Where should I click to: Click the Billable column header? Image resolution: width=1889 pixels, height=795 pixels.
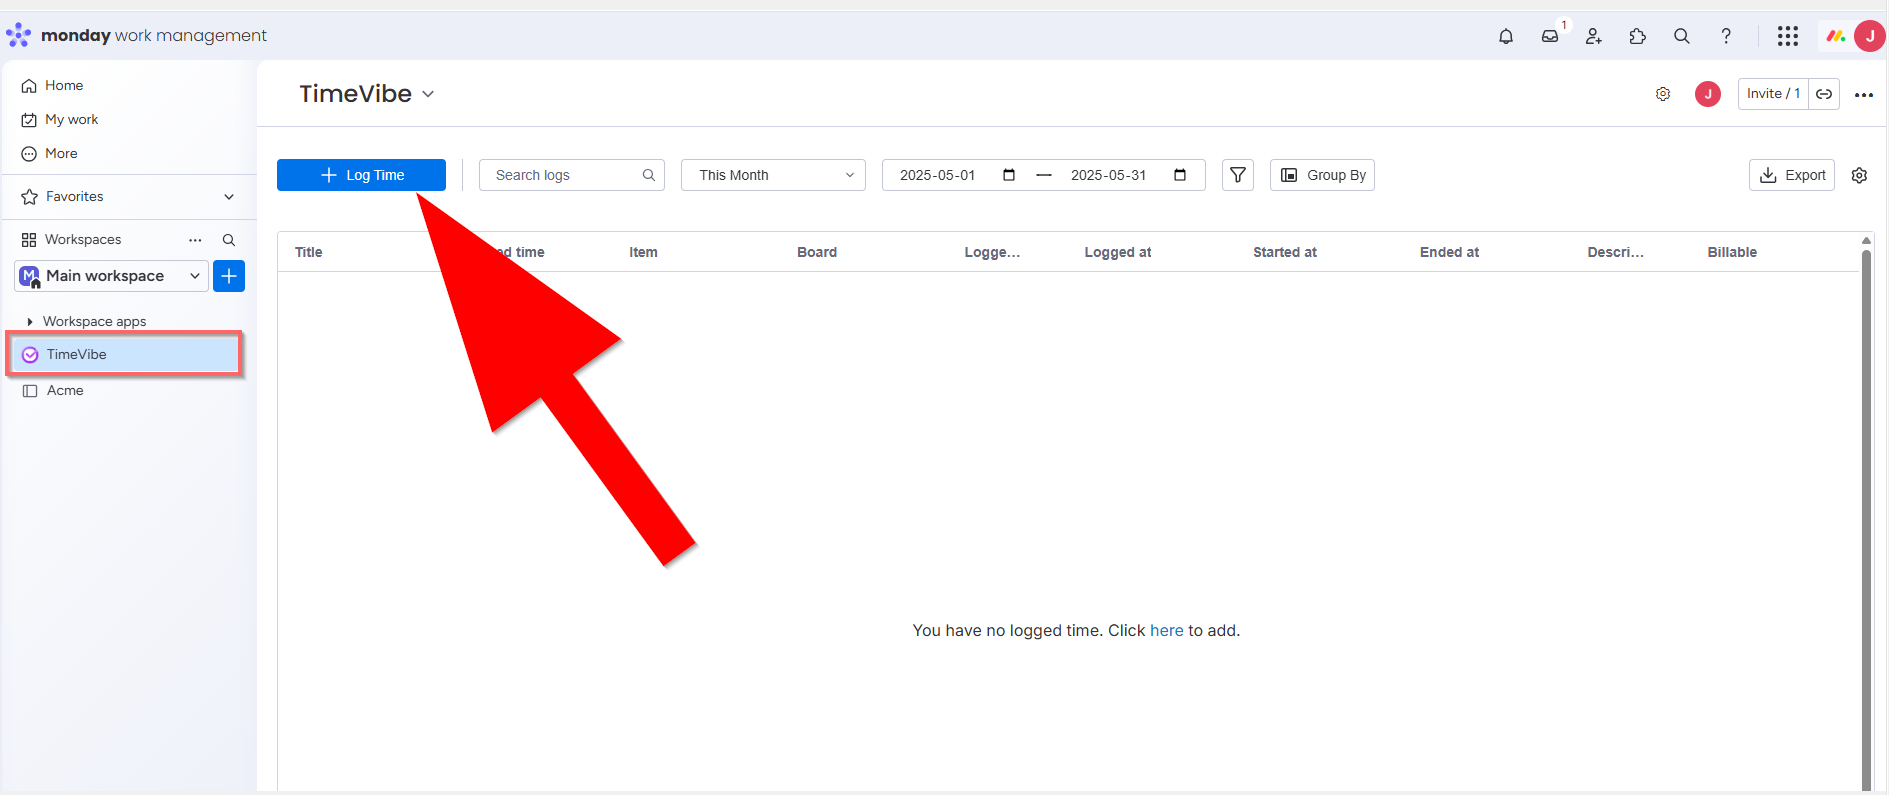(x=1732, y=252)
